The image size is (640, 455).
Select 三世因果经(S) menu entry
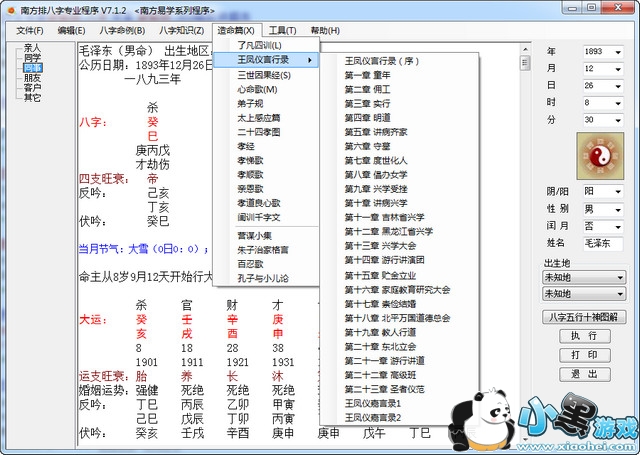pyautogui.click(x=266, y=75)
